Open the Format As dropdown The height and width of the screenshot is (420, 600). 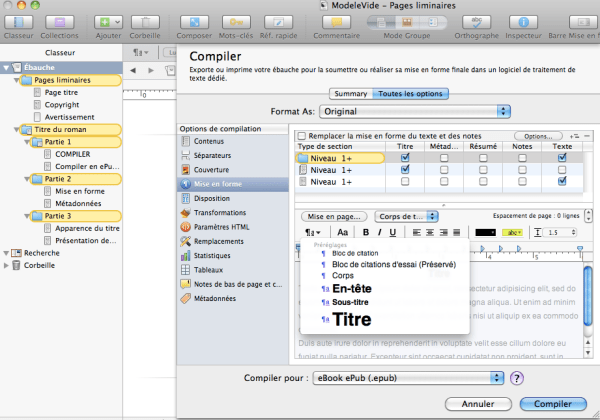[x=415, y=111]
